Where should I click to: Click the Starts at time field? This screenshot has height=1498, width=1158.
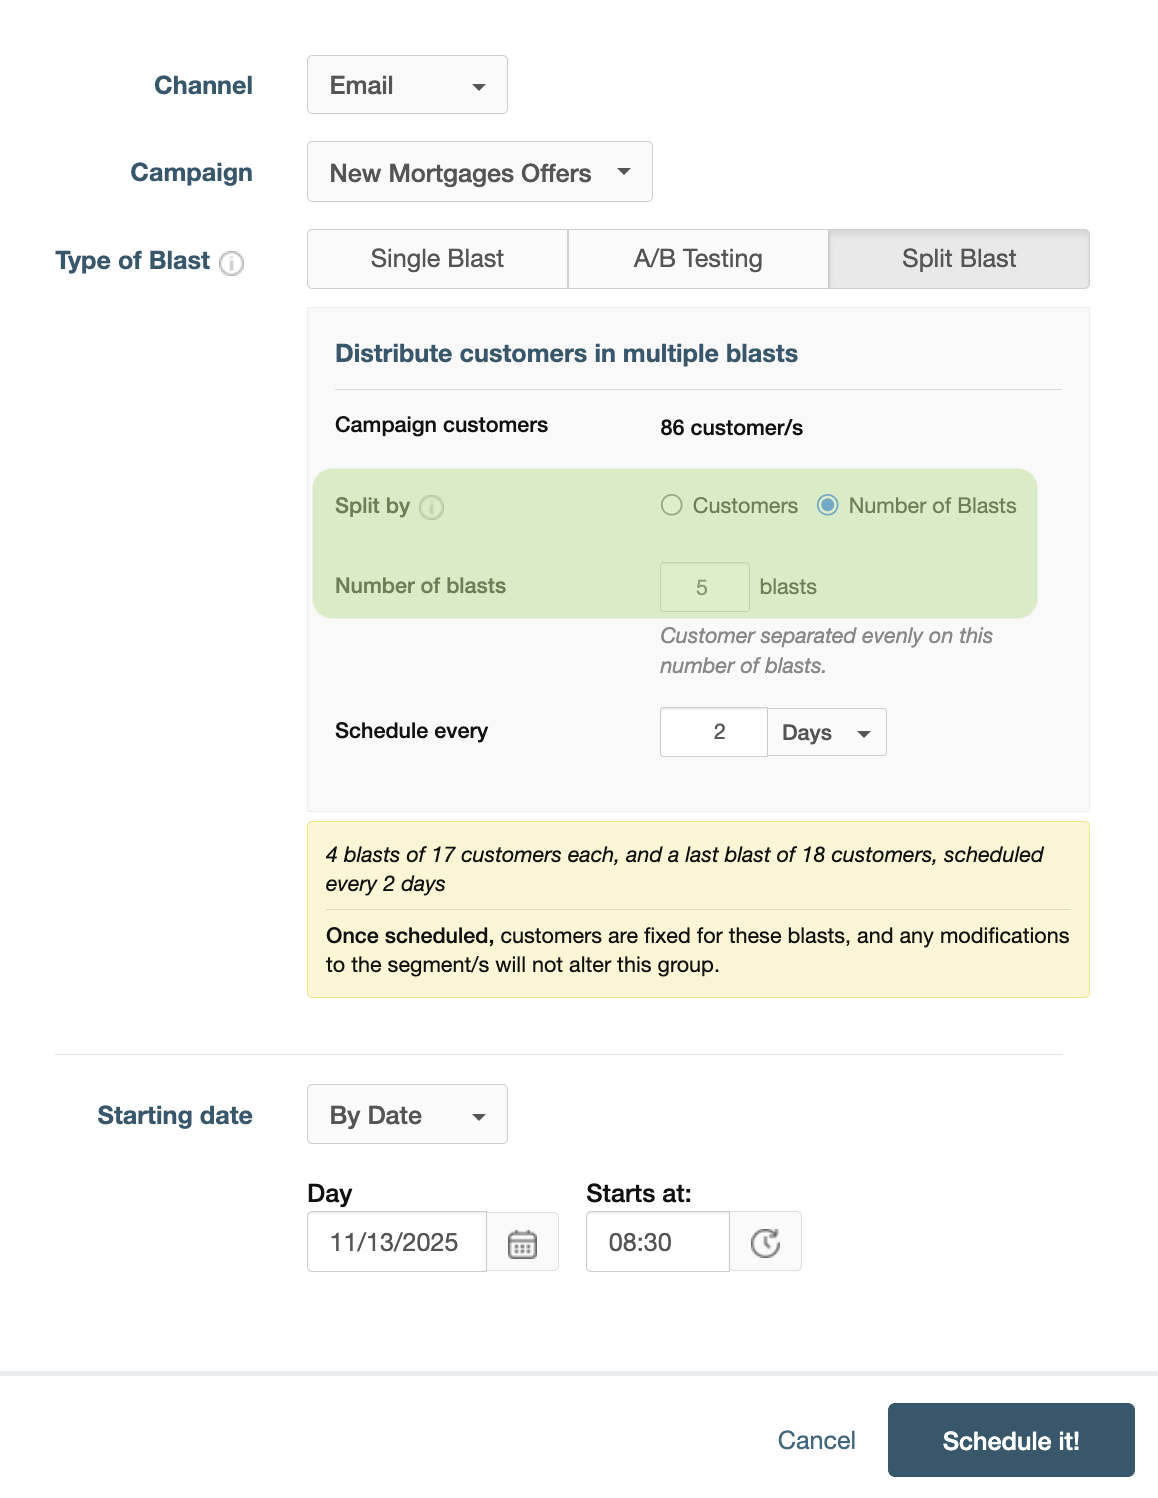657,1242
